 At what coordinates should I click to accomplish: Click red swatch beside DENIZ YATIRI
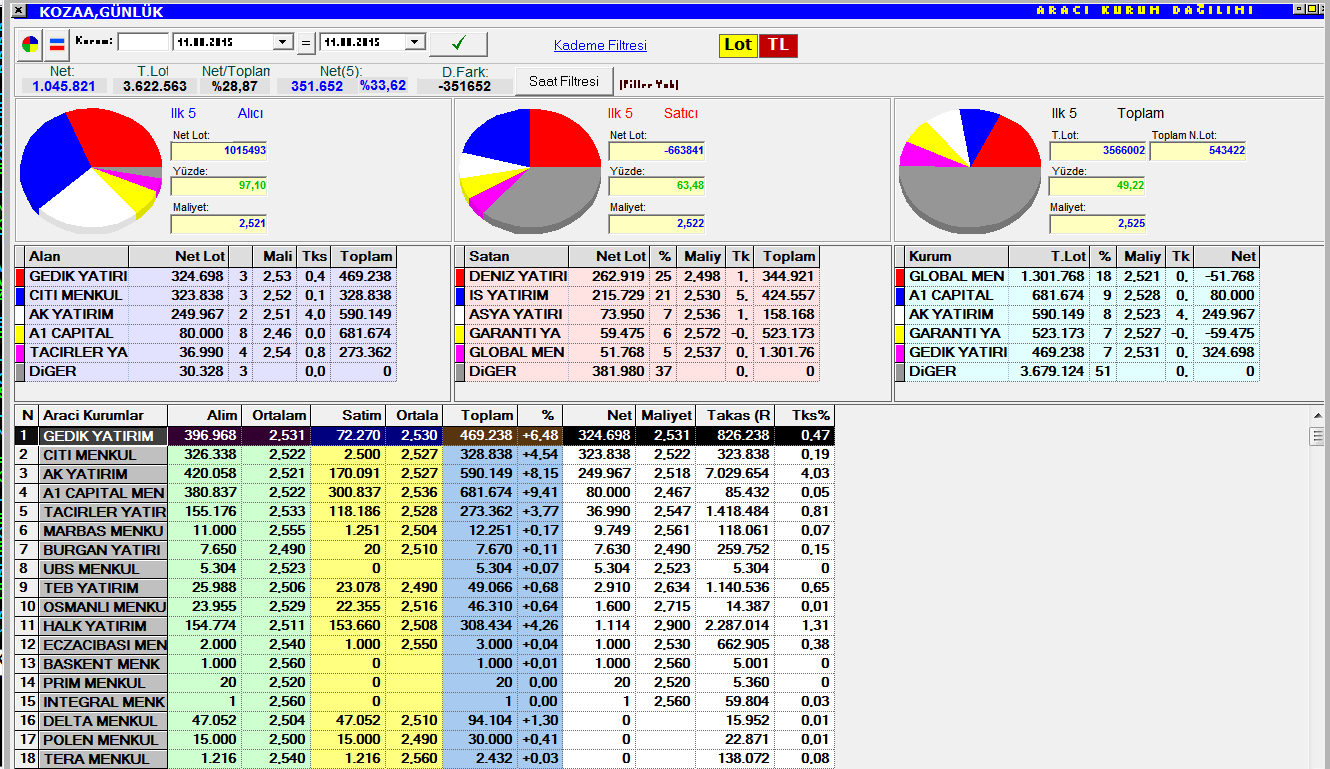[460, 277]
